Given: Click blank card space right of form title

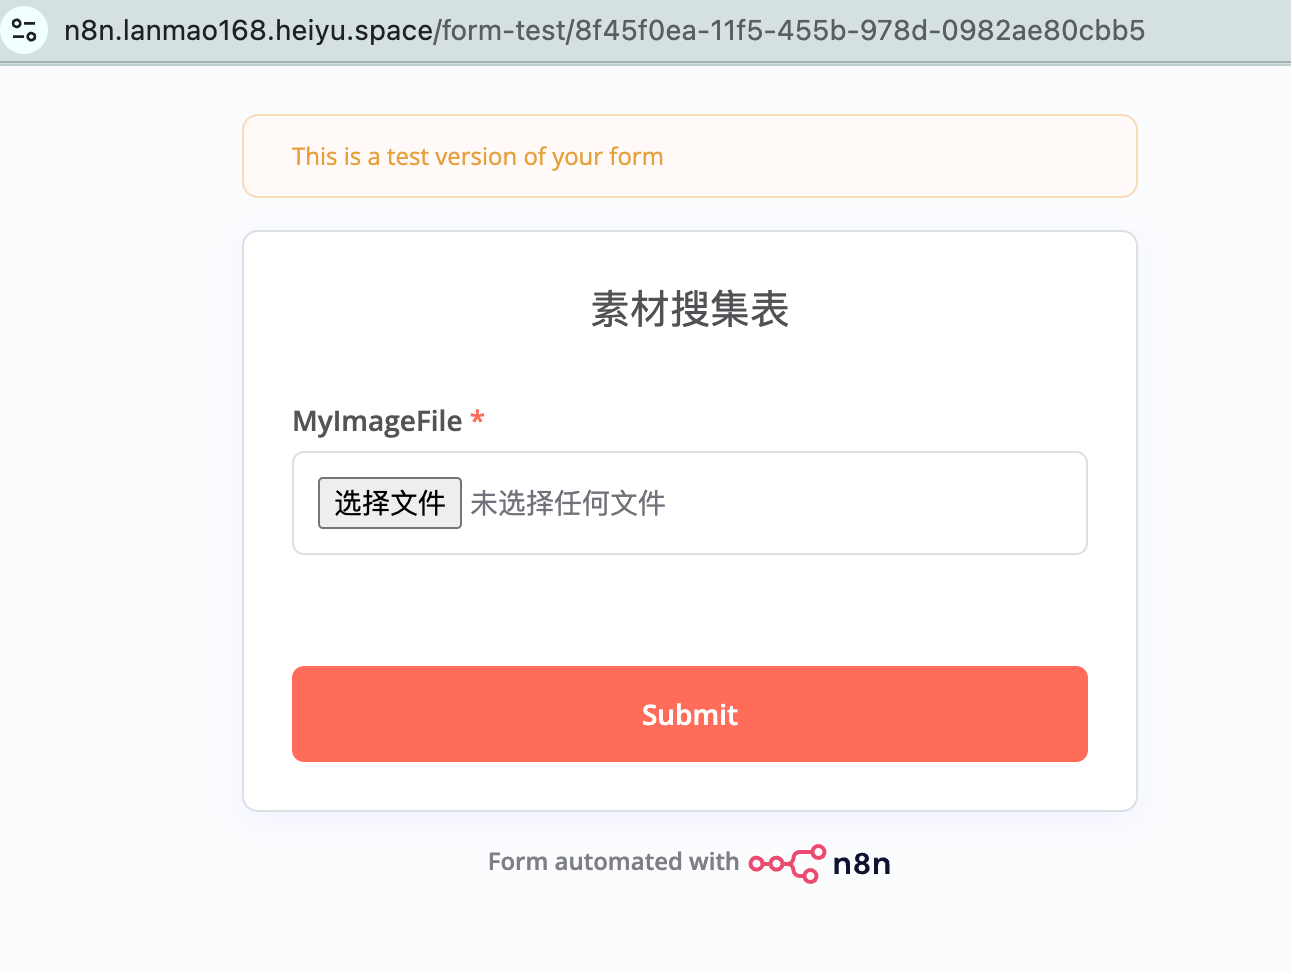Looking at the screenshot, I should [x=960, y=309].
